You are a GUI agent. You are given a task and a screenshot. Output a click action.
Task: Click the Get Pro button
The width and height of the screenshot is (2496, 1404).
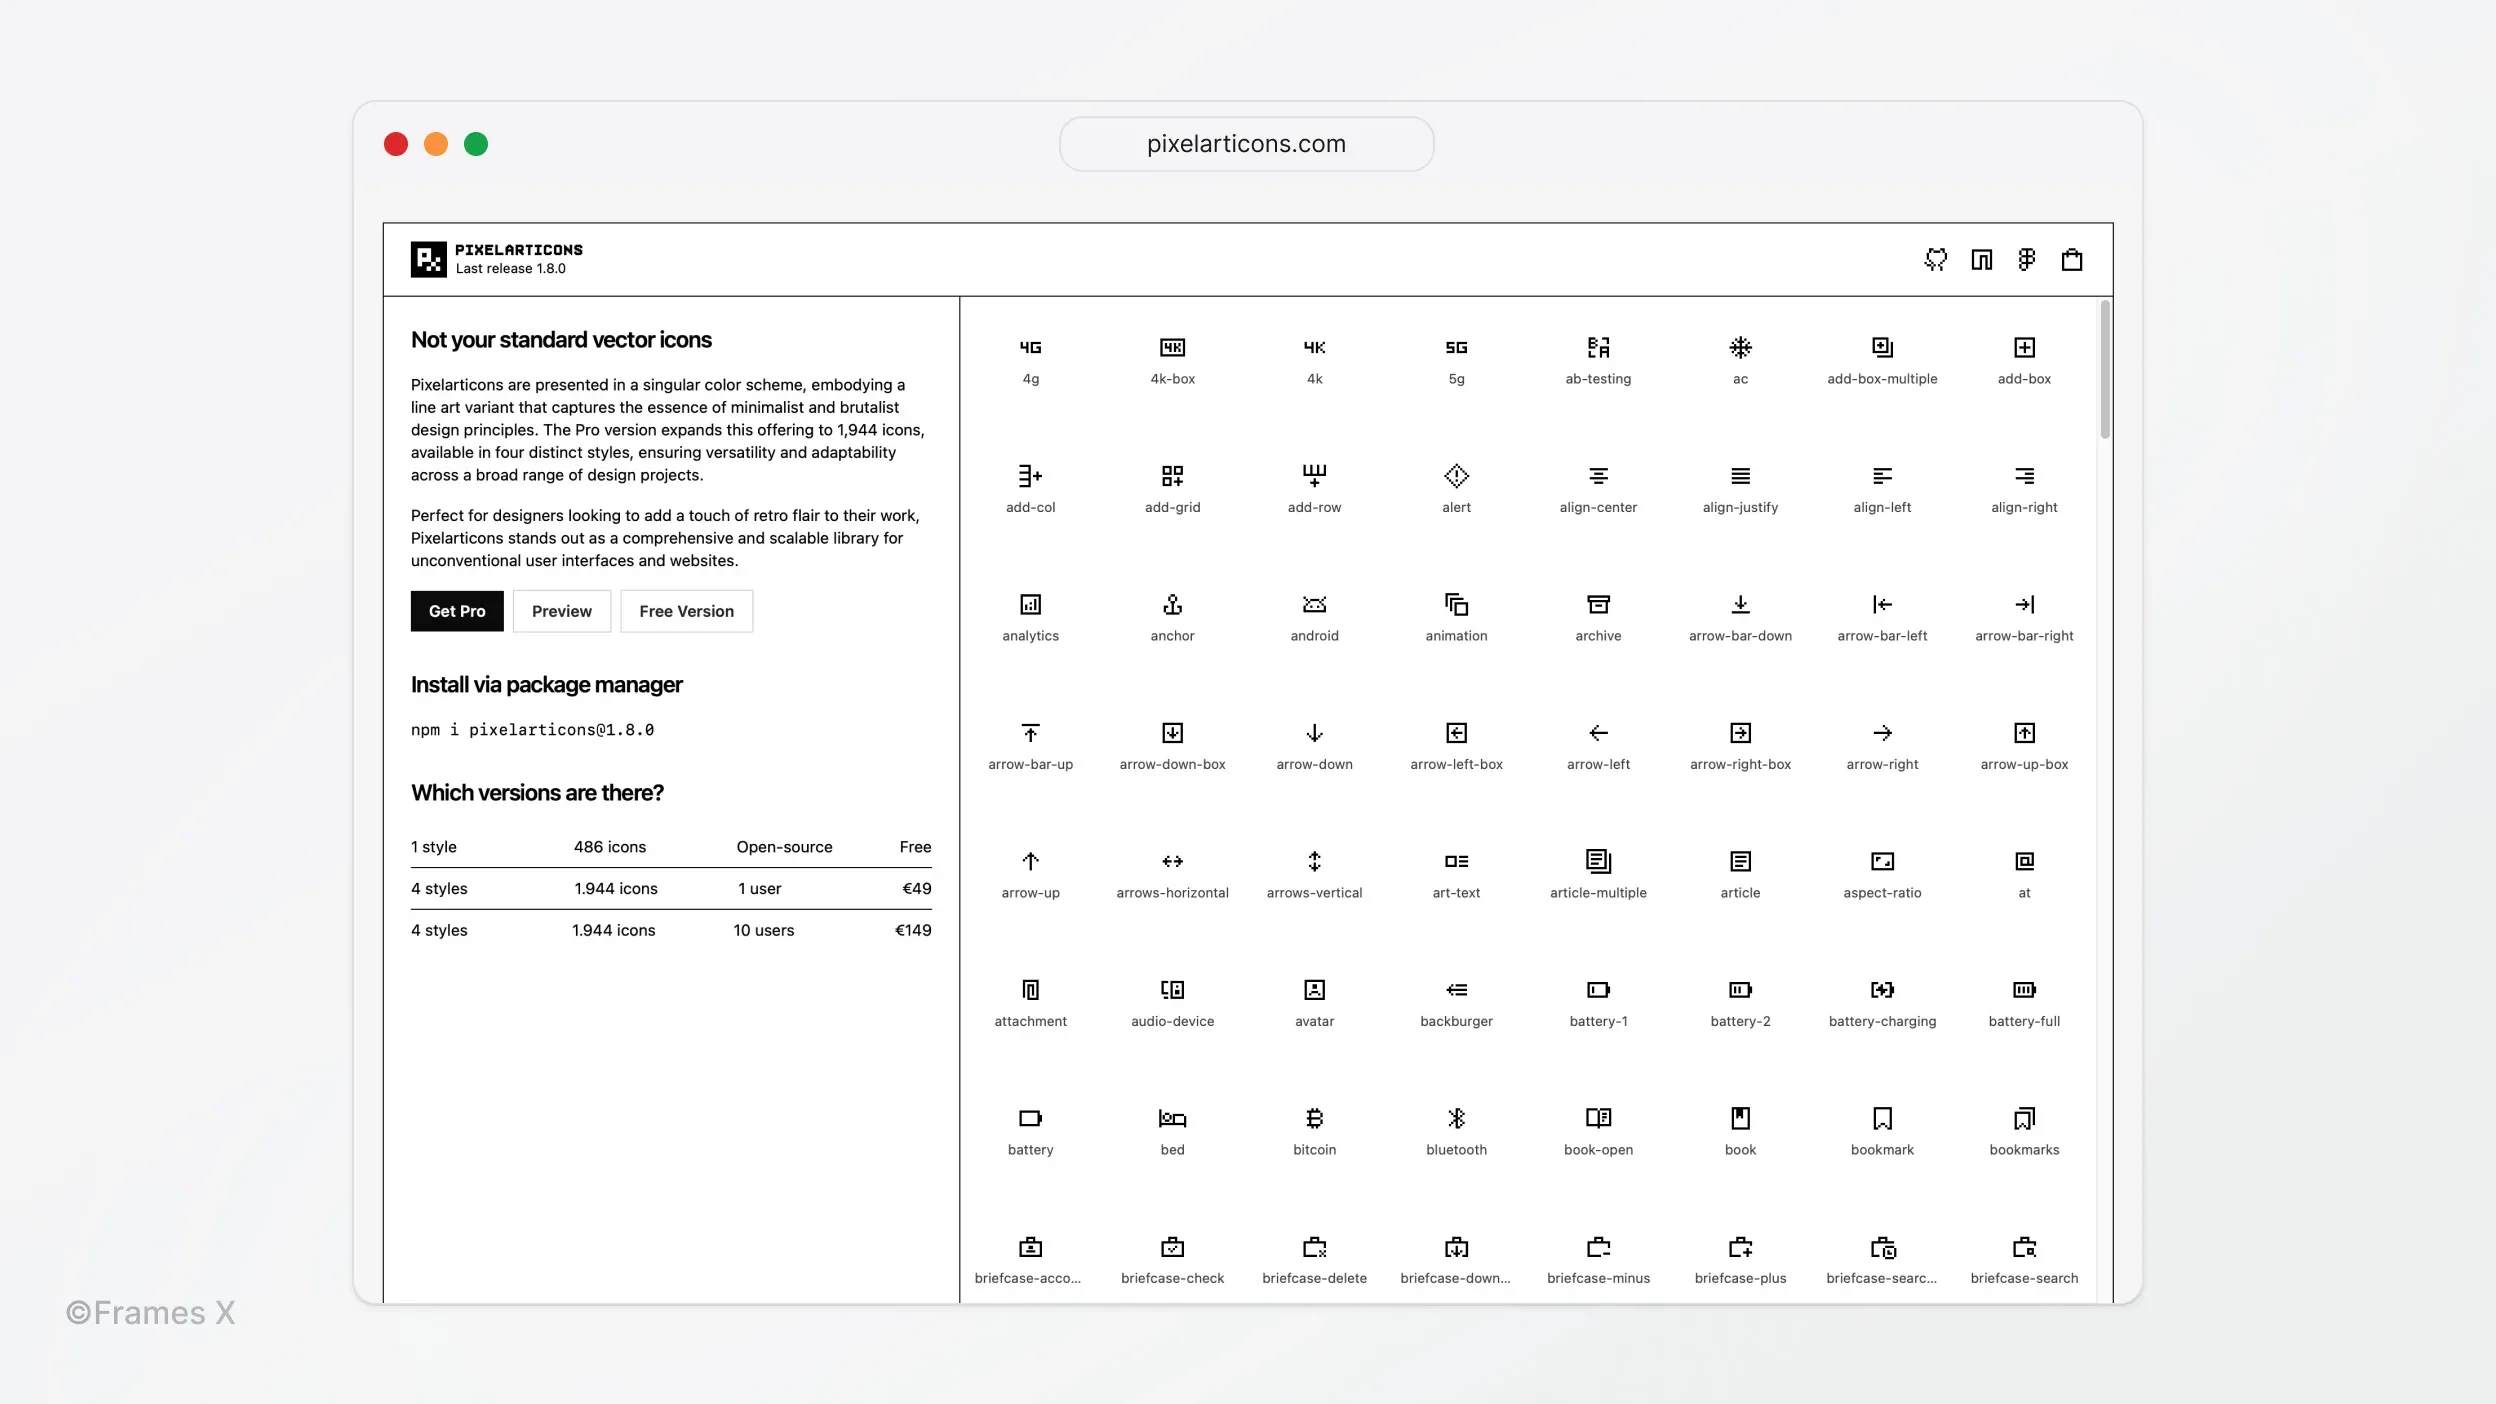(456, 610)
